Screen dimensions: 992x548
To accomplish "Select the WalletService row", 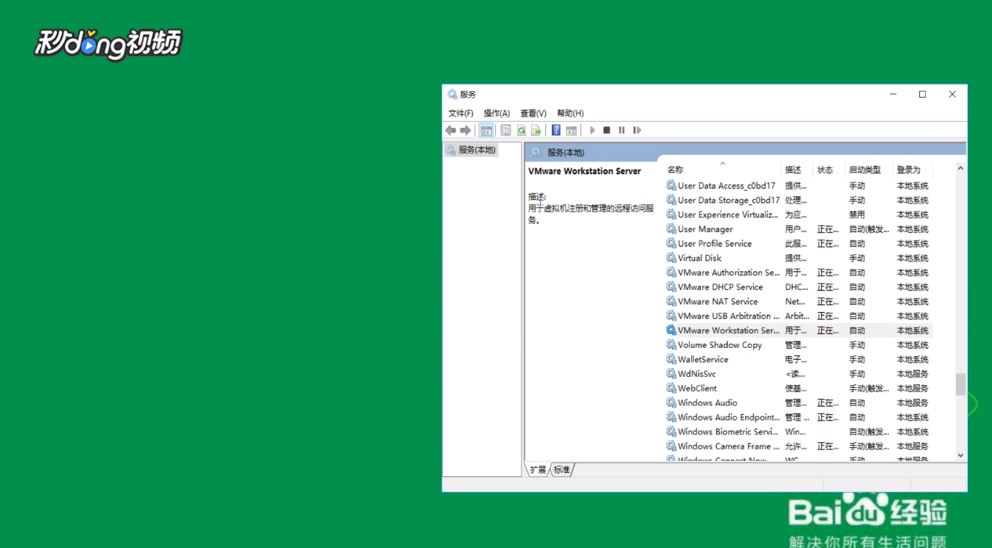I will tap(798, 359).
